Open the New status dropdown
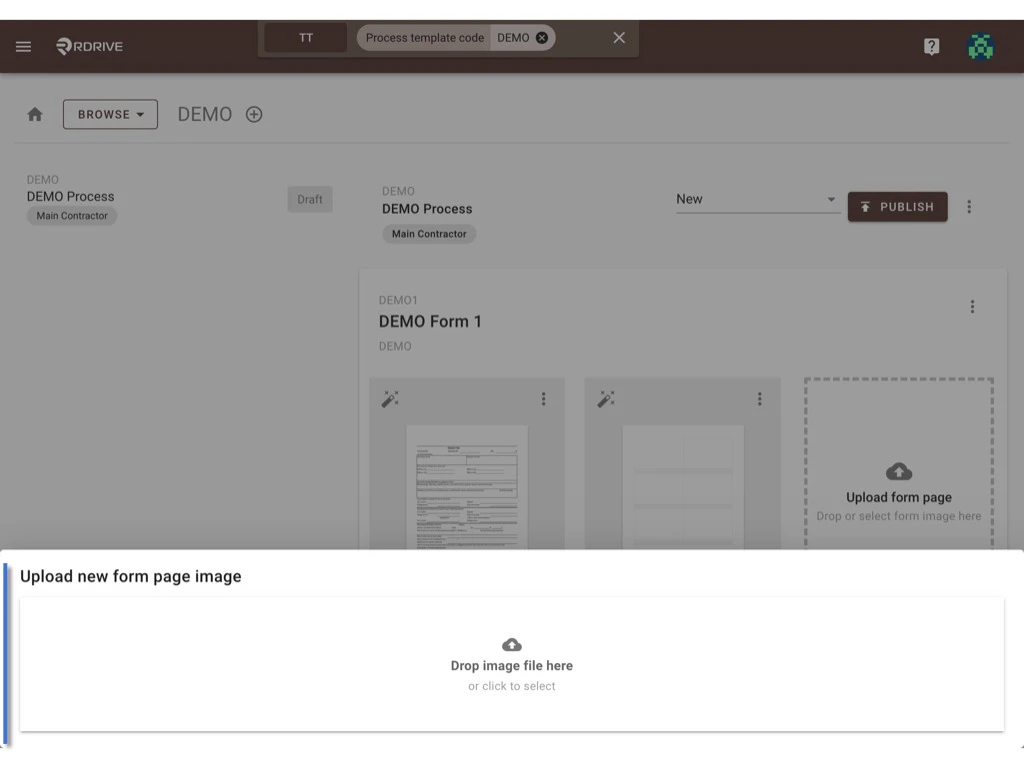This screenshot has height=768, width=1024. click(757, 199)
